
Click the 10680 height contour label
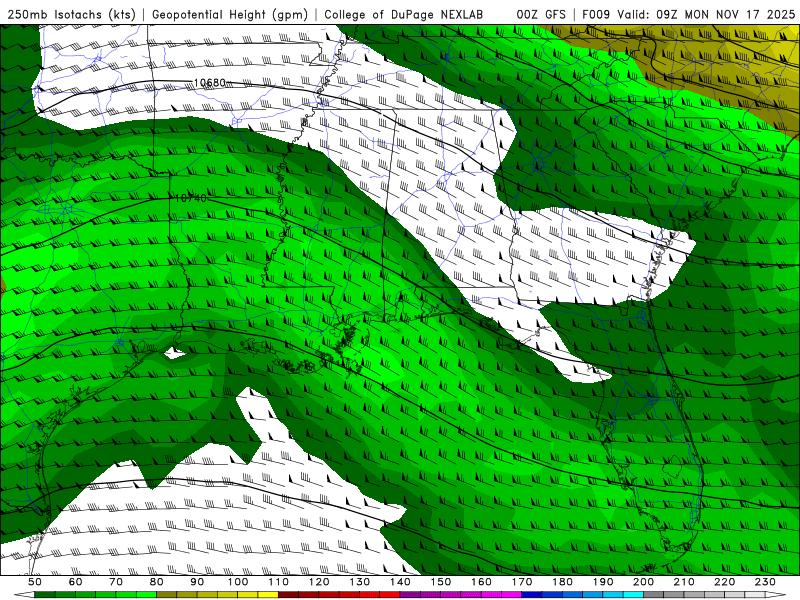(210, 83)
